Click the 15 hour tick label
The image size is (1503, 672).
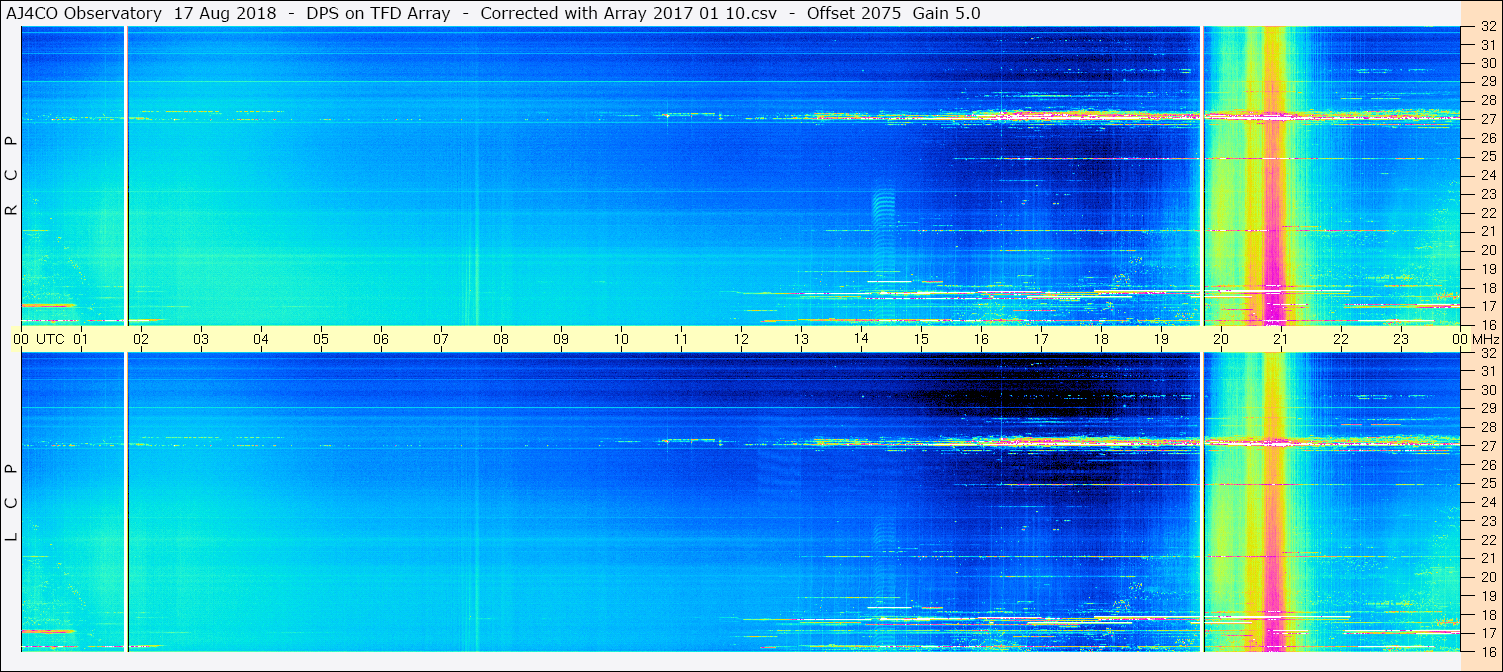[x=921, y=339]
